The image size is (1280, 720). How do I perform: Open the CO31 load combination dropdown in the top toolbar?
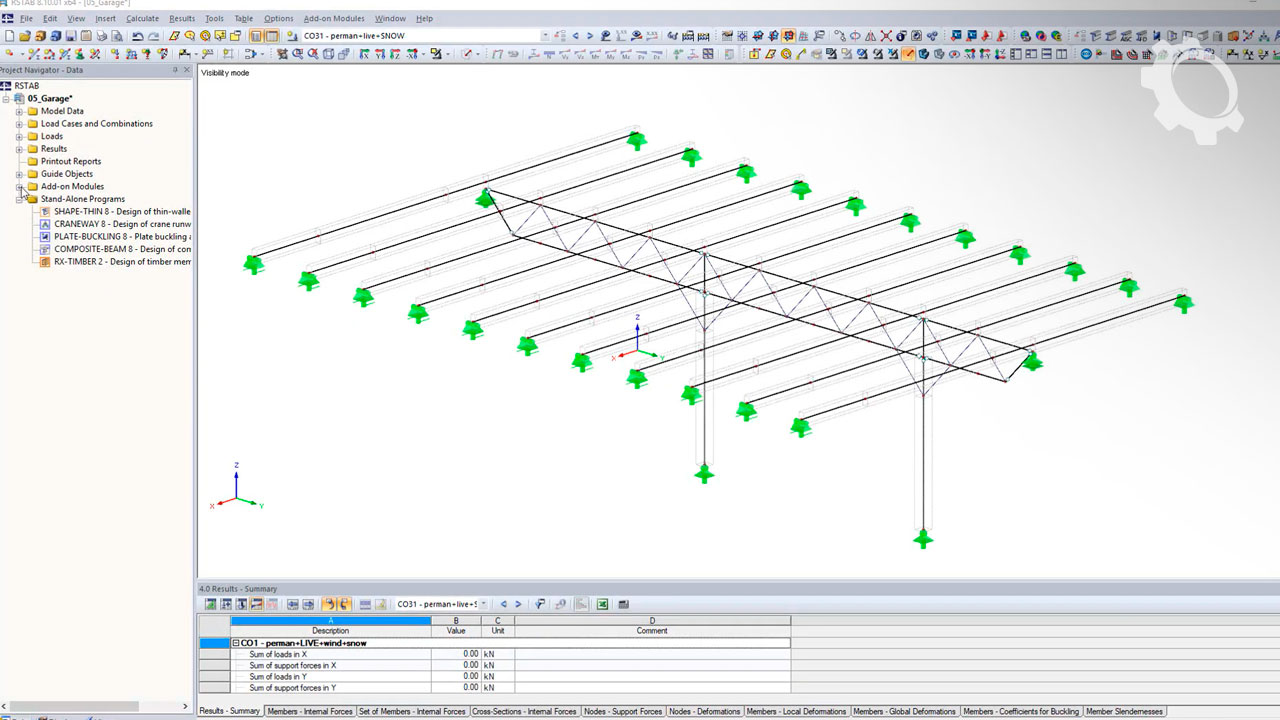[x=545, y=36]
